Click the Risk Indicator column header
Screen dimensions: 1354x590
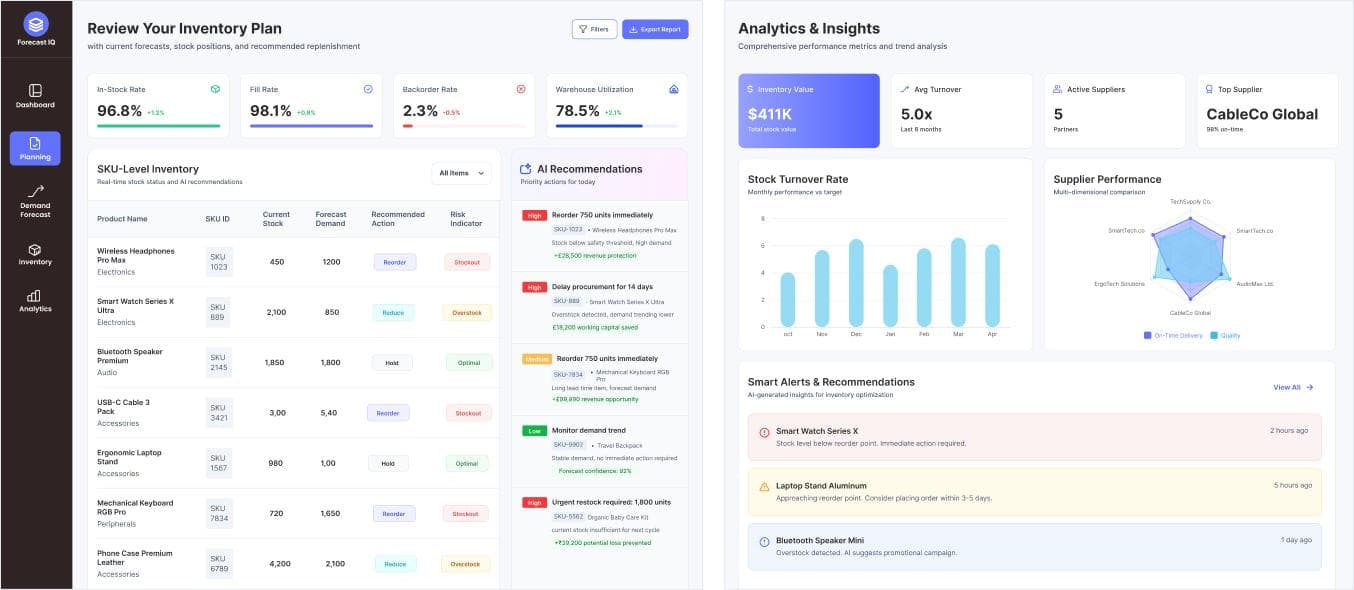click(x=466, y=218)
